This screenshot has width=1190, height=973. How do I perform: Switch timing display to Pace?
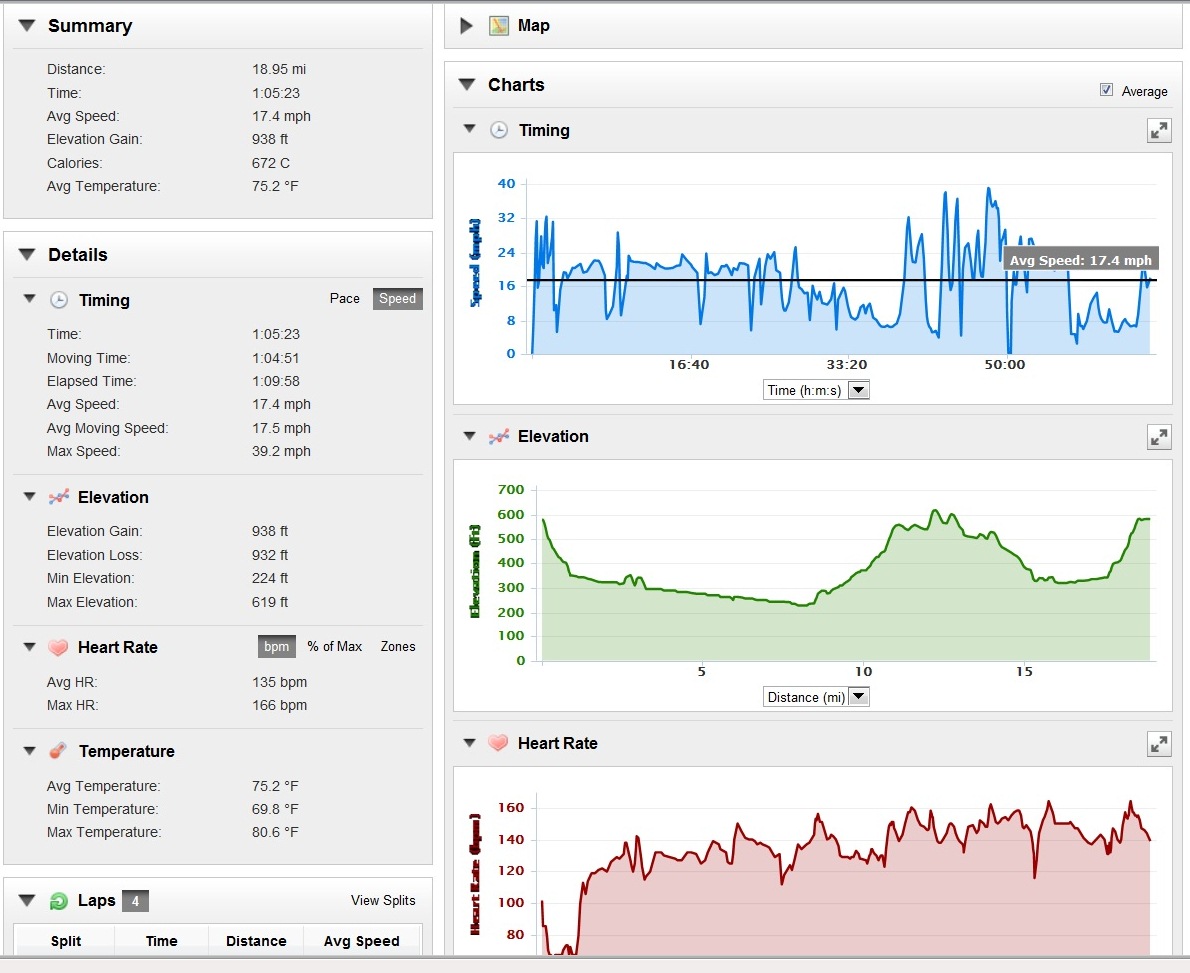coord(345,299)
